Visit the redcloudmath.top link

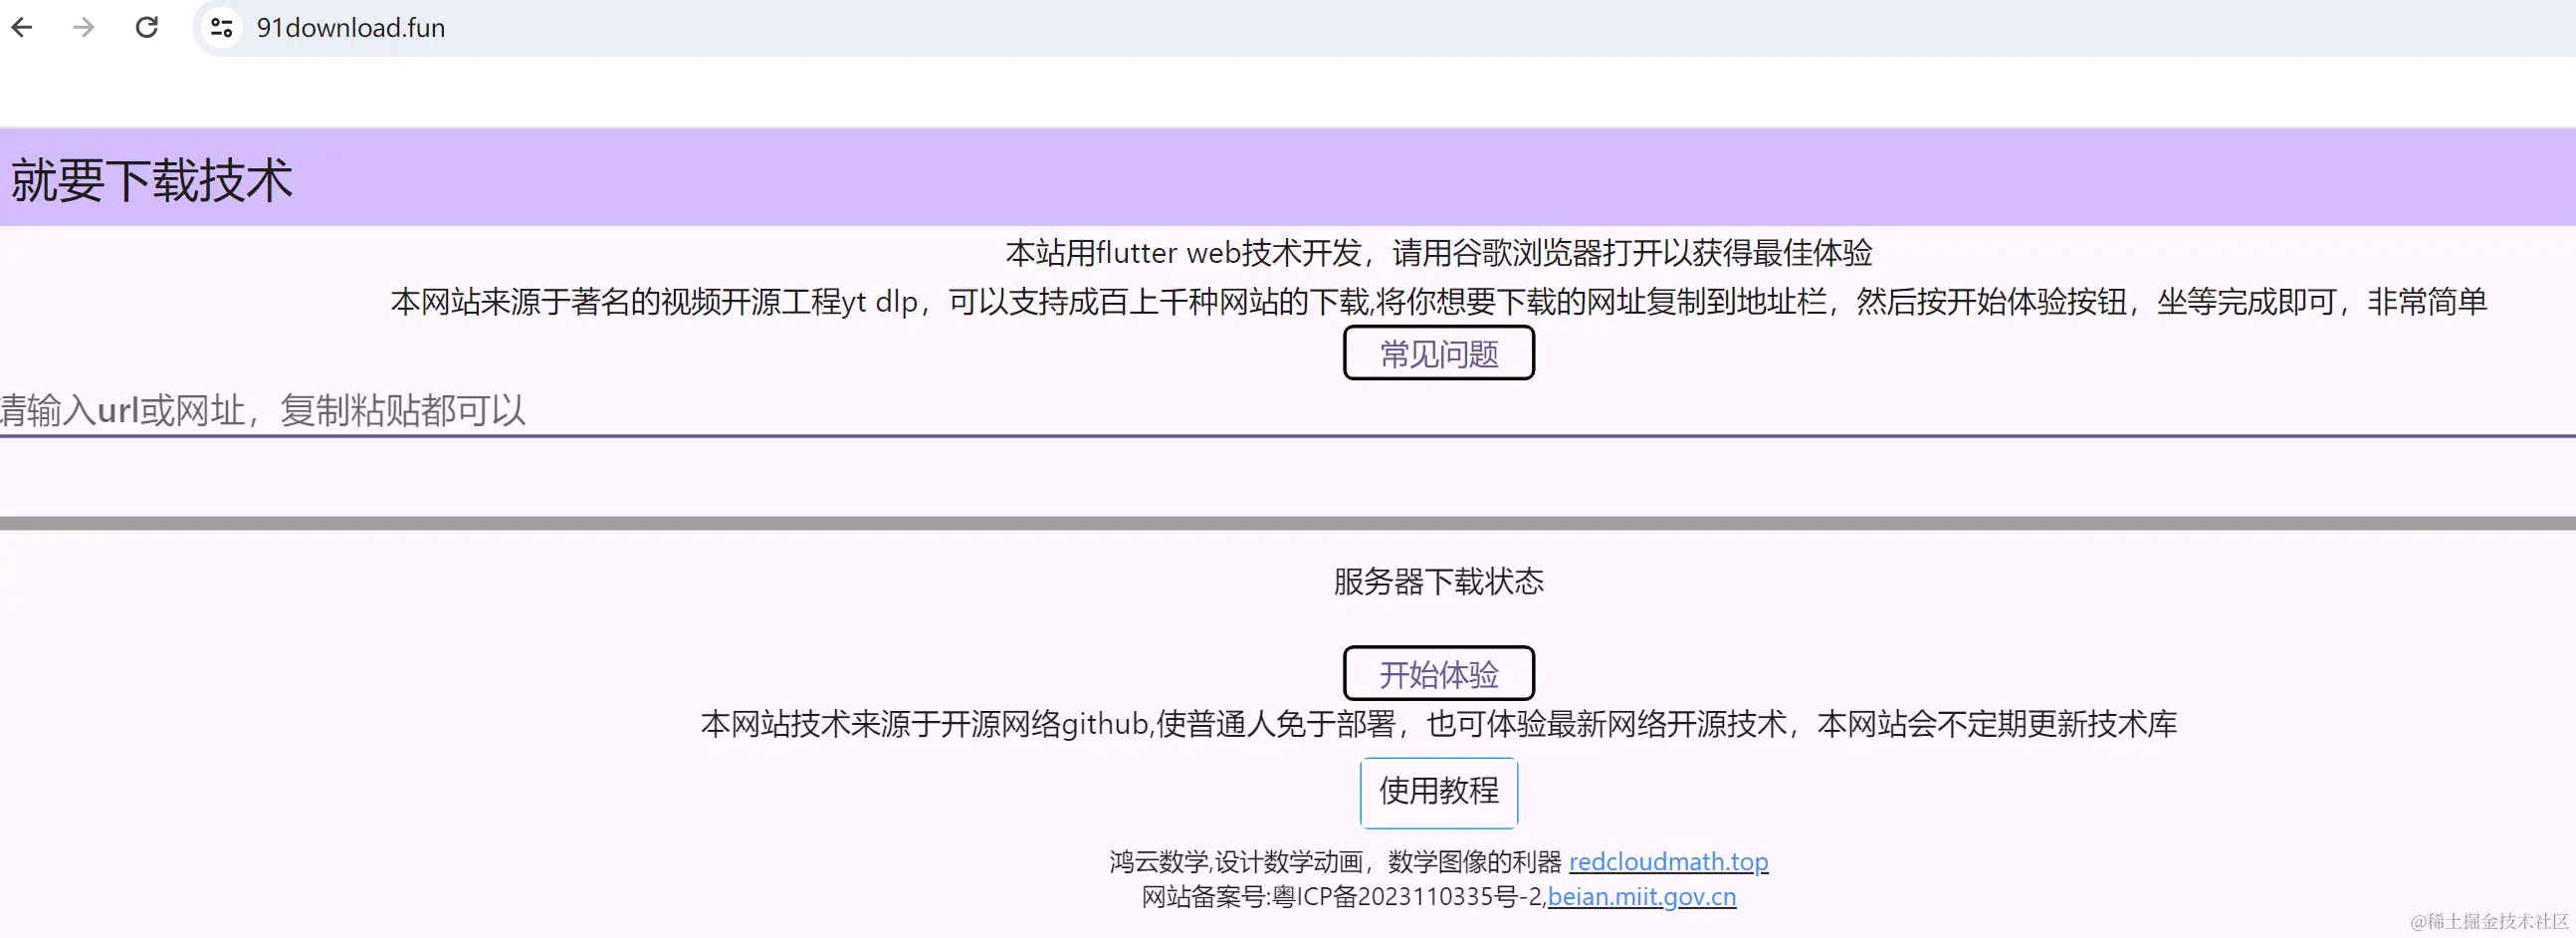1668,861
